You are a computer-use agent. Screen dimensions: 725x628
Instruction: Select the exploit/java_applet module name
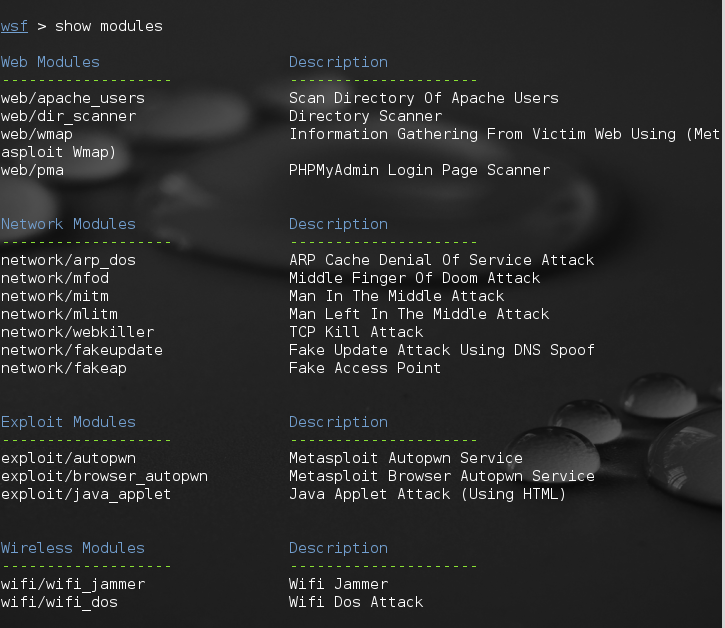[x=86, y=494]
